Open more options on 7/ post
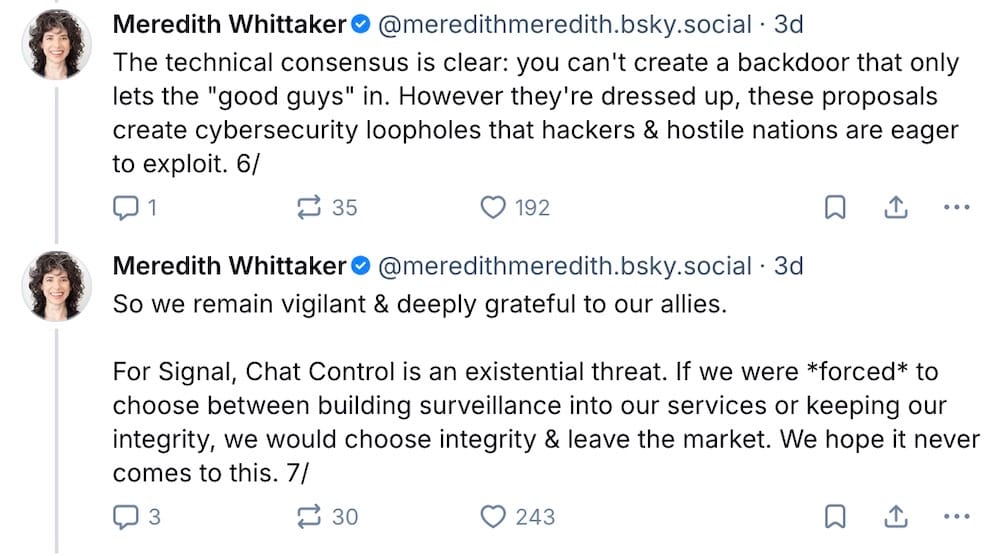The image size is (1000, 556). click(957, 517)
